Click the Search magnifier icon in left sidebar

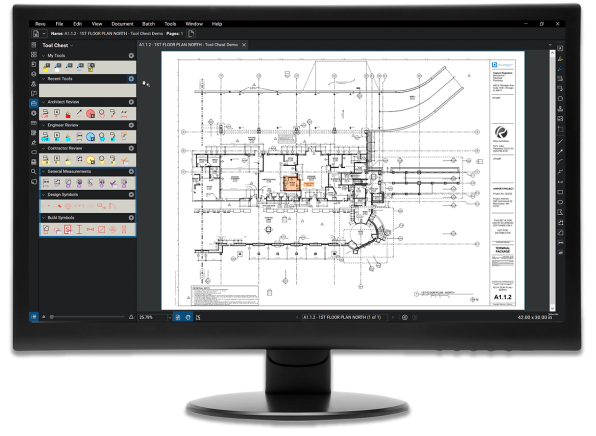[34, 172]
